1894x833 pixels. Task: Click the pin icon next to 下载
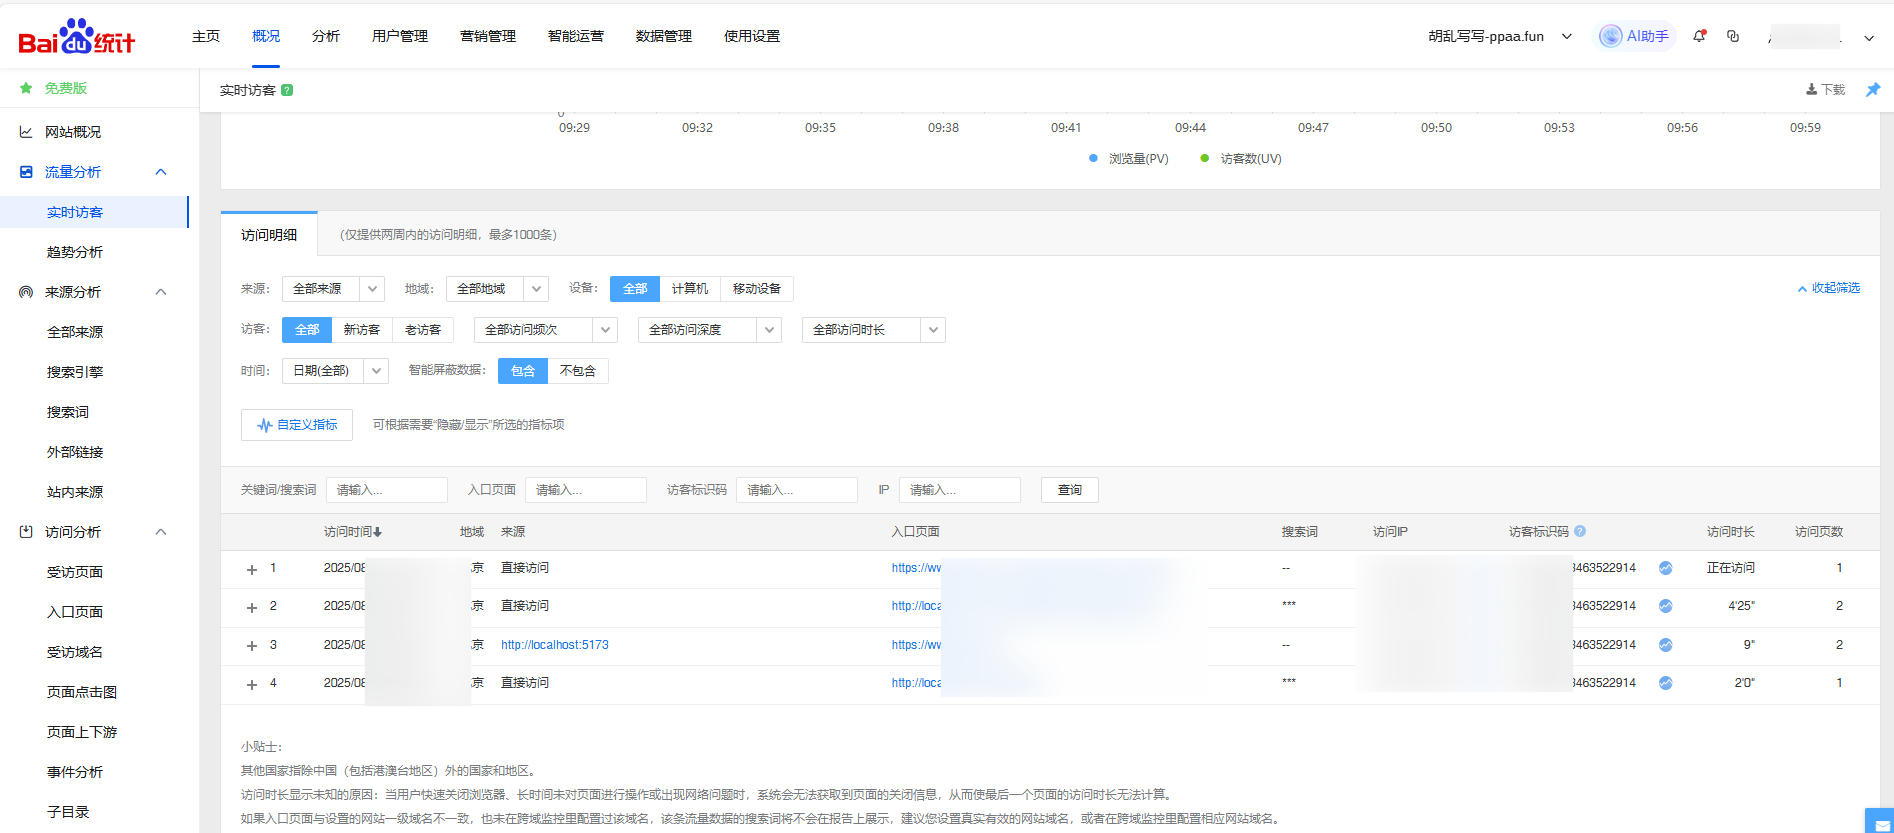click(1873, 90)
